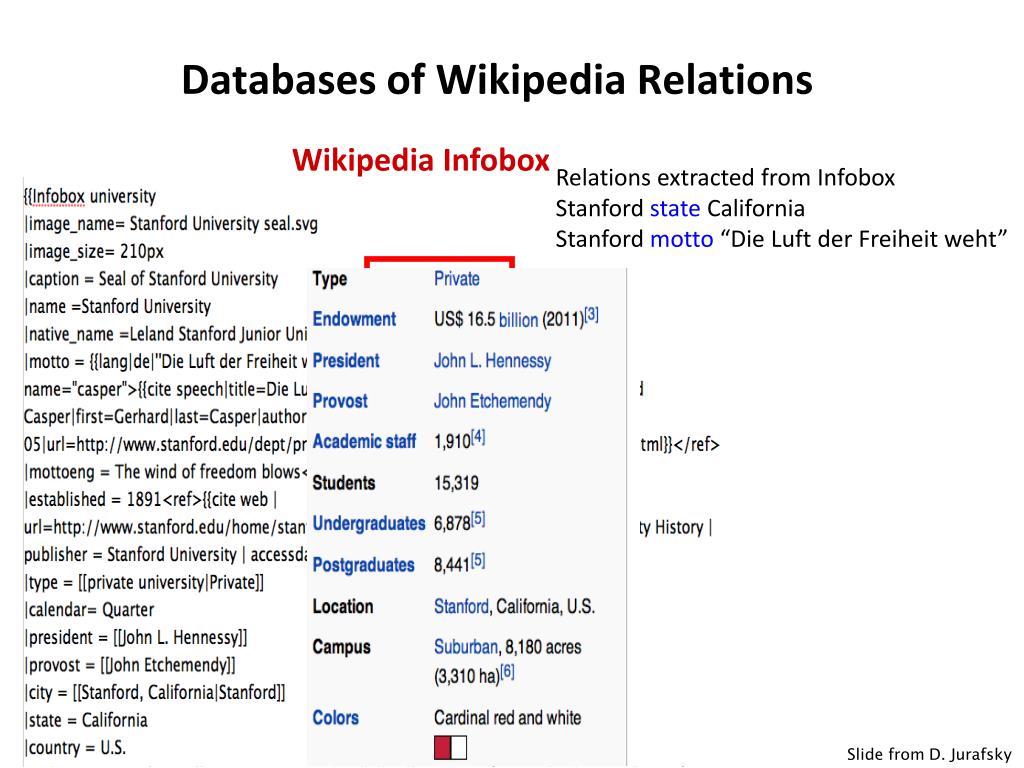Click the President label link in the infobox
The height and width of the screenshot is (768, 1024).
pos(346,360)
